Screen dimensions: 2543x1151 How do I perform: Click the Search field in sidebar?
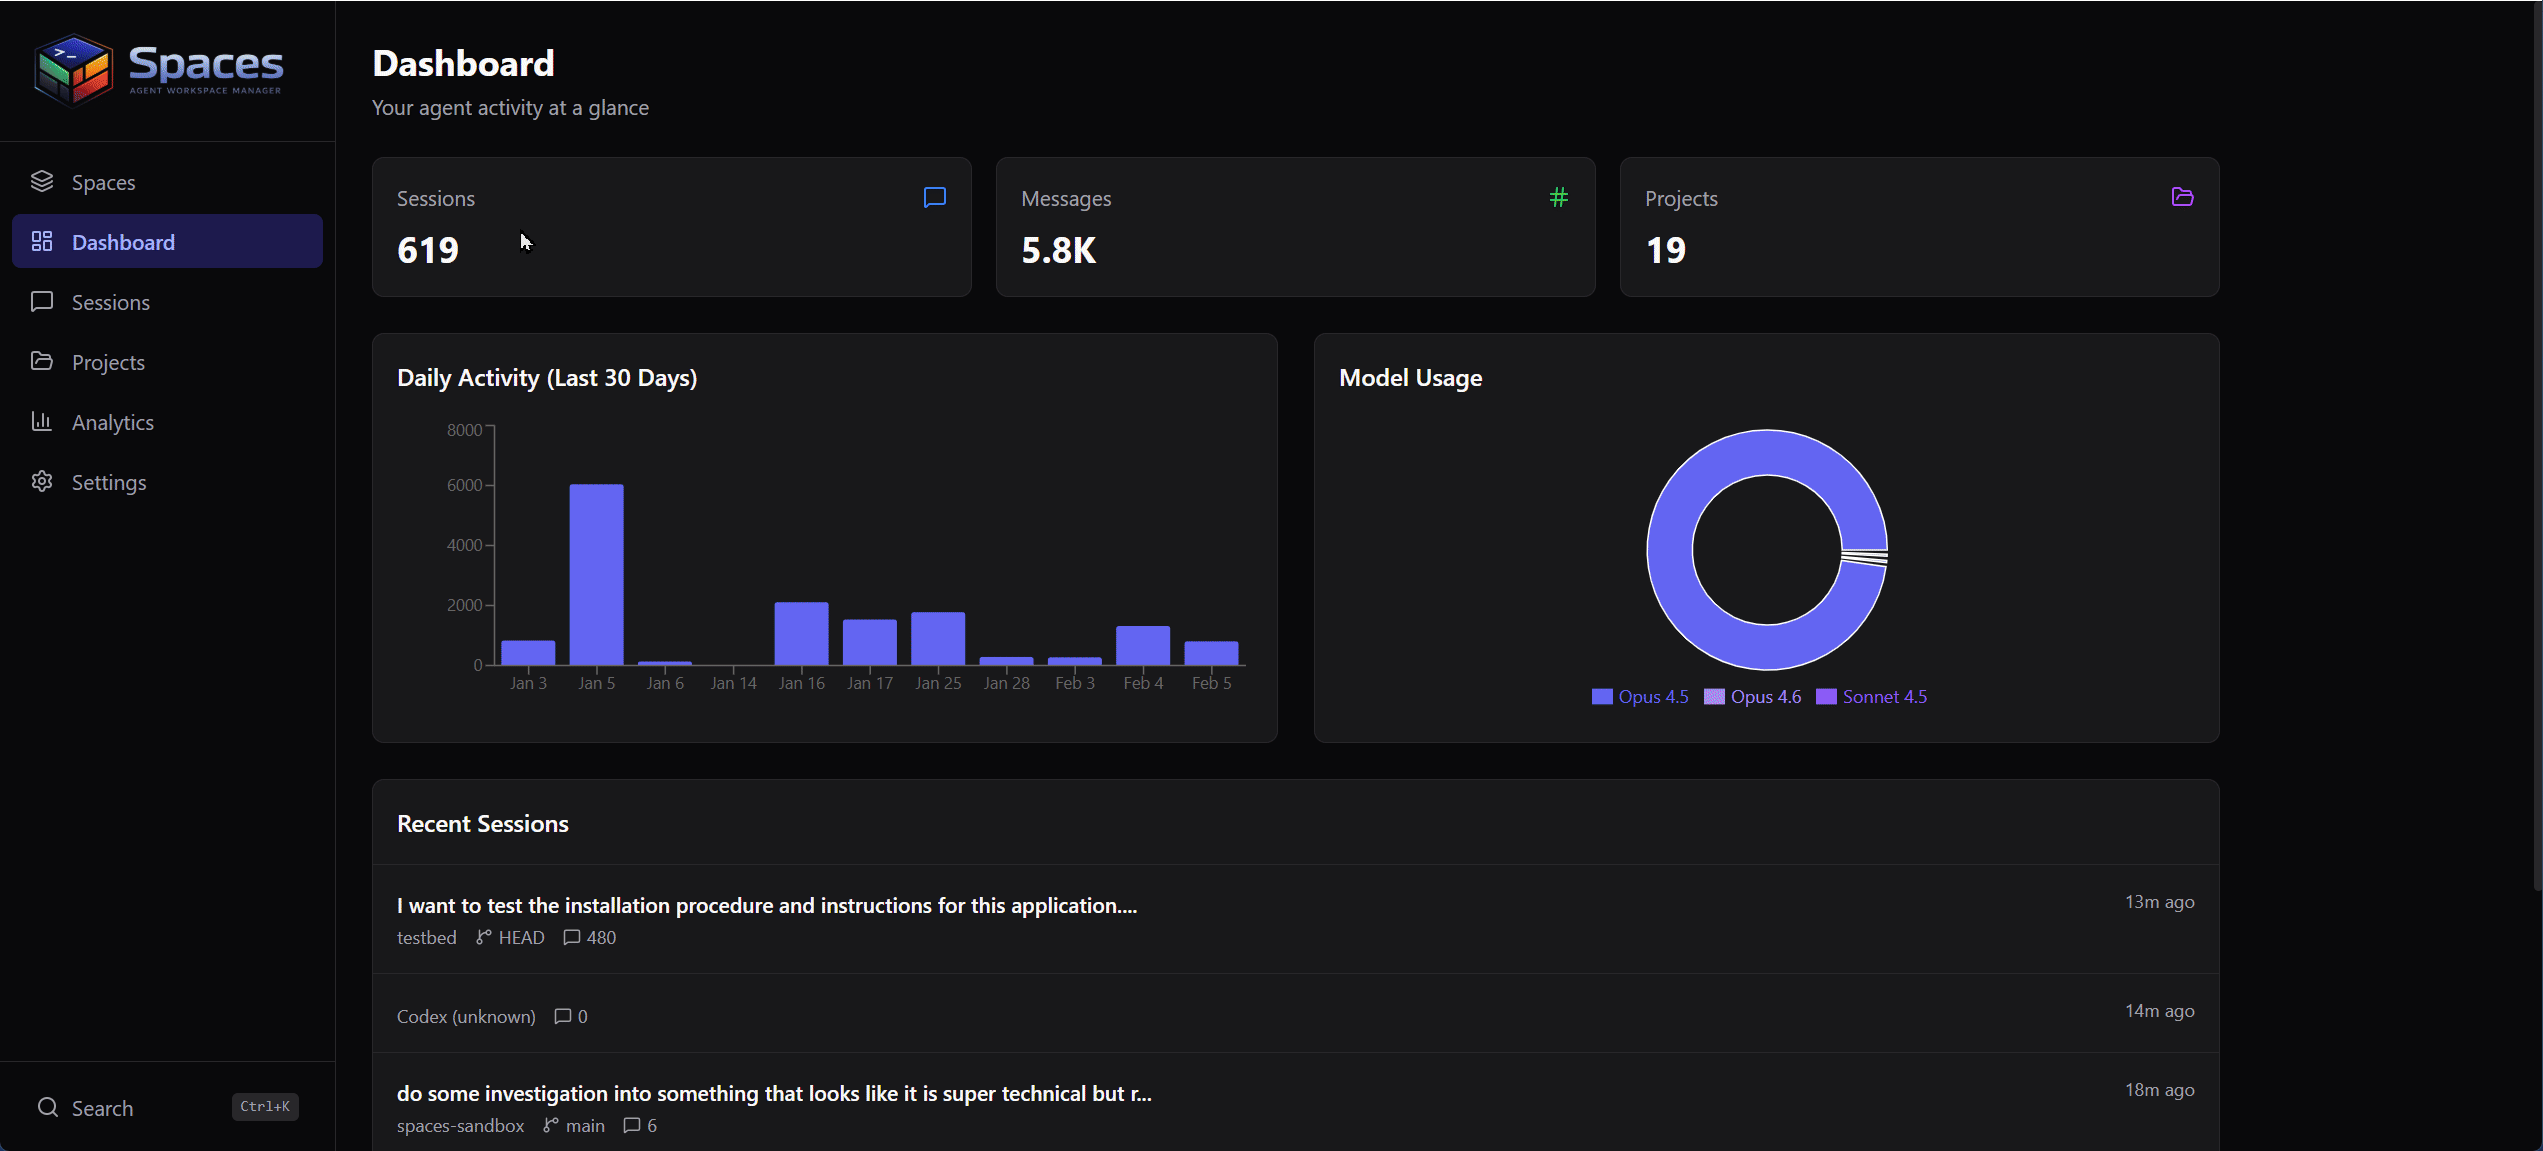(x=103, y=1108)
